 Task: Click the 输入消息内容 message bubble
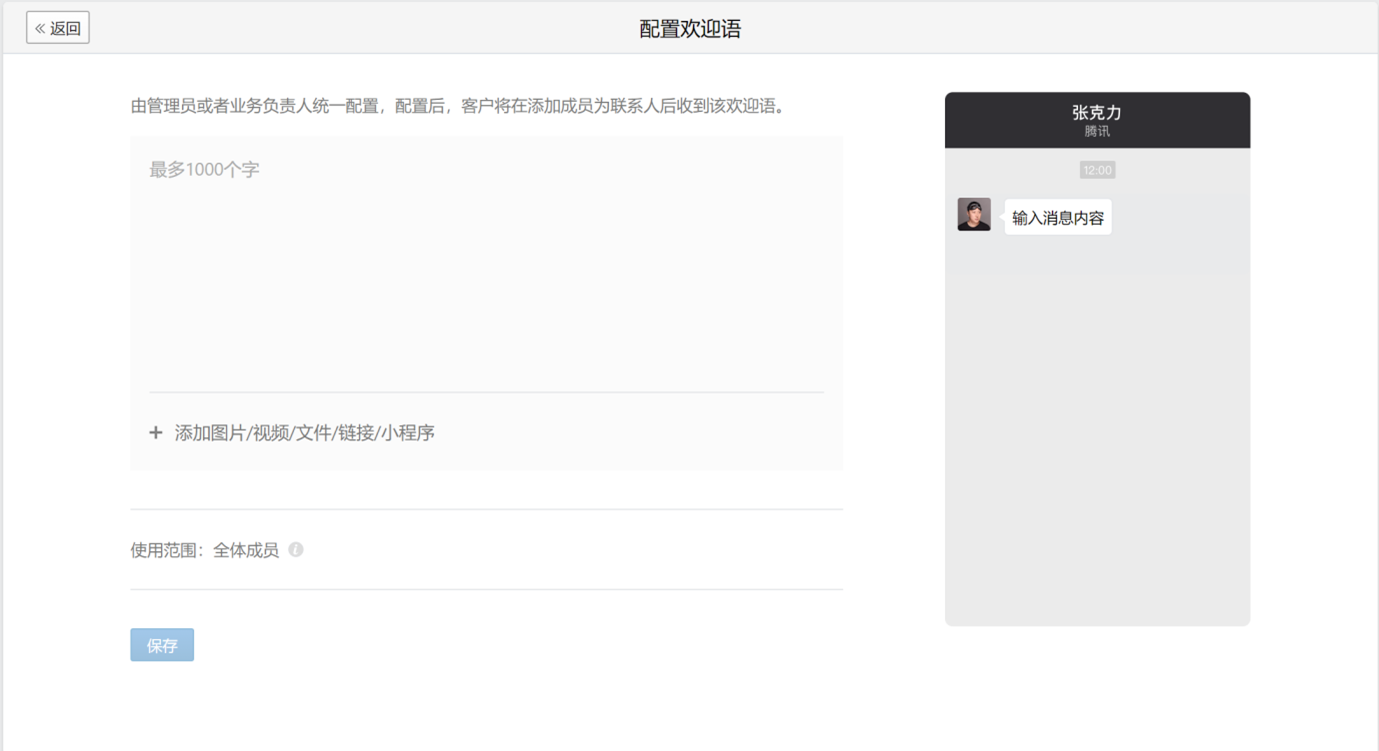click(1058, 217)
